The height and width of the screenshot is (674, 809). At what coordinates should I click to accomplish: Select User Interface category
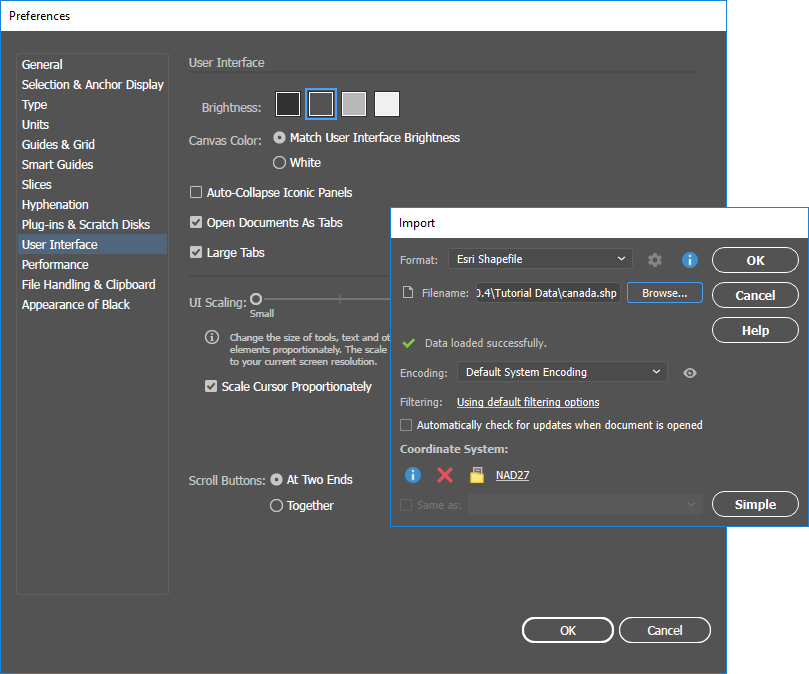[92, 244]
